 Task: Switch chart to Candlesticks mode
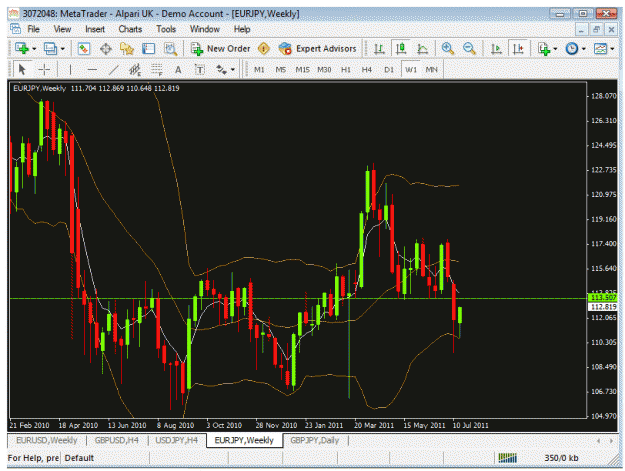click(401, 49)
